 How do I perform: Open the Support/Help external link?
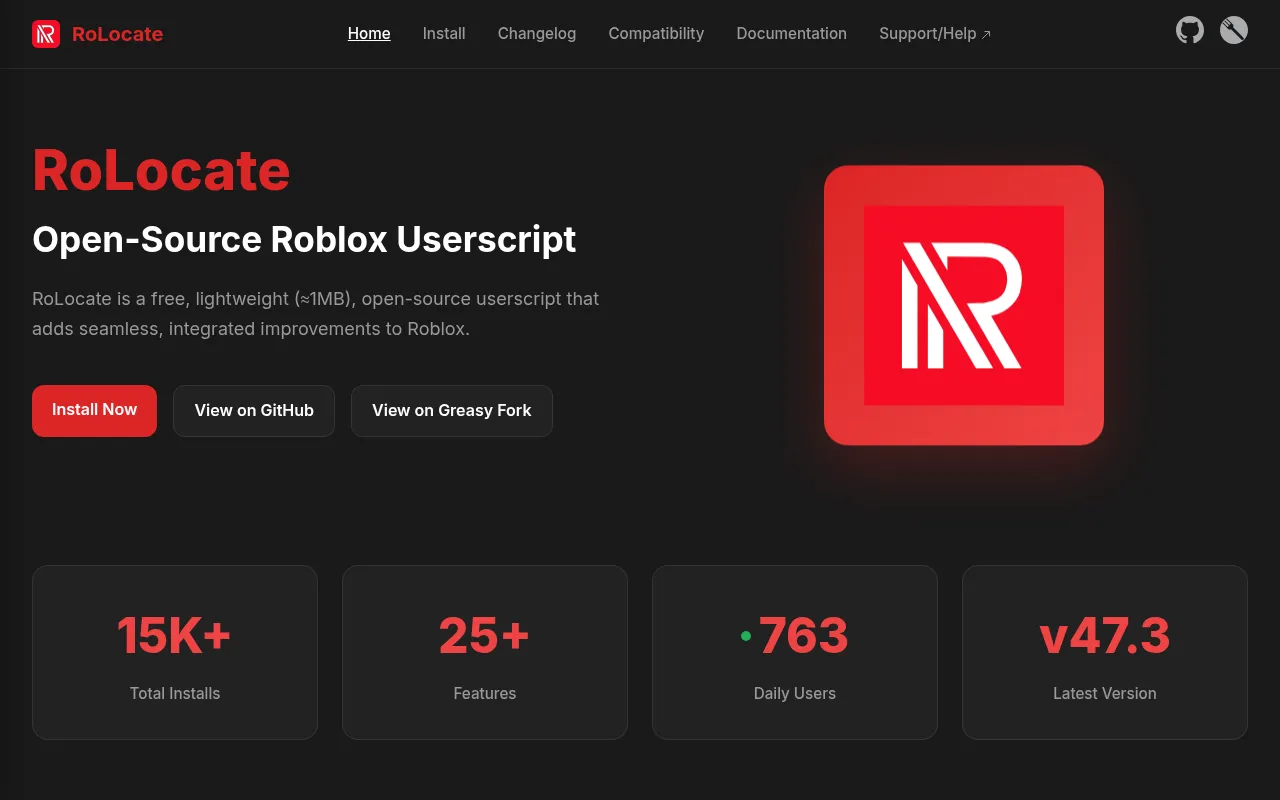(x=935, y=34)
